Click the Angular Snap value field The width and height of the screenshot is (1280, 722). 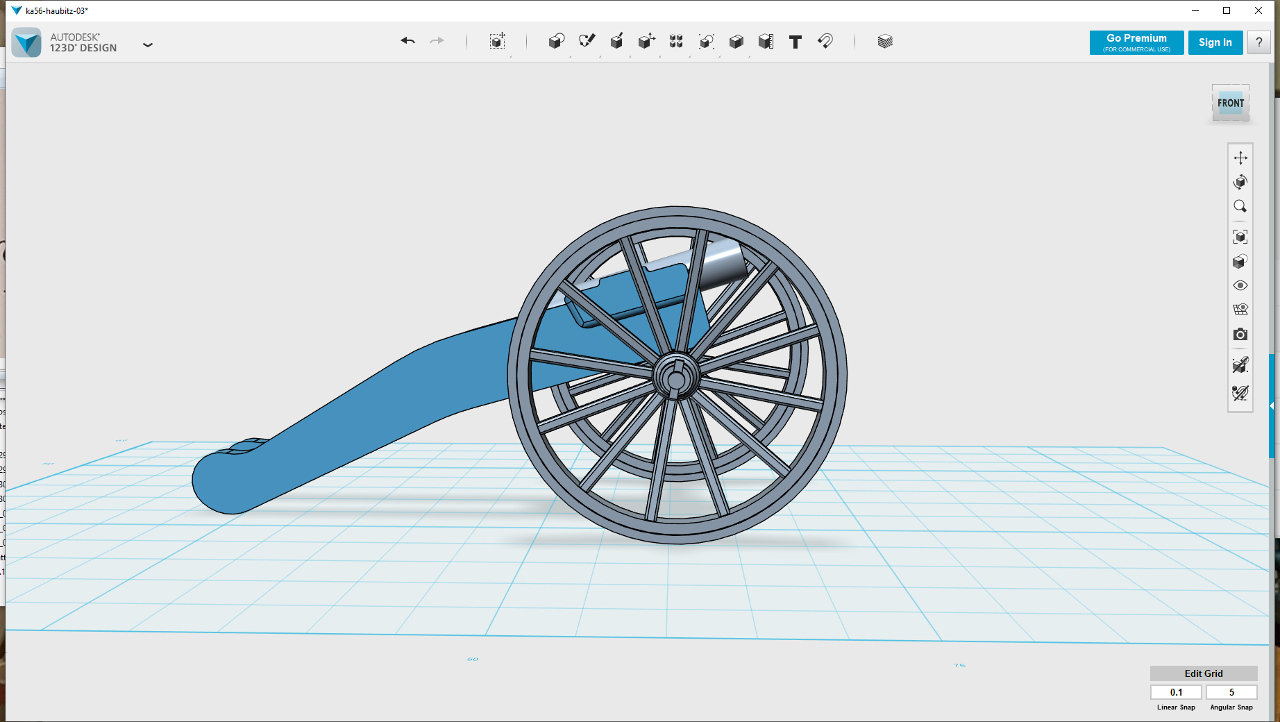1231,692
